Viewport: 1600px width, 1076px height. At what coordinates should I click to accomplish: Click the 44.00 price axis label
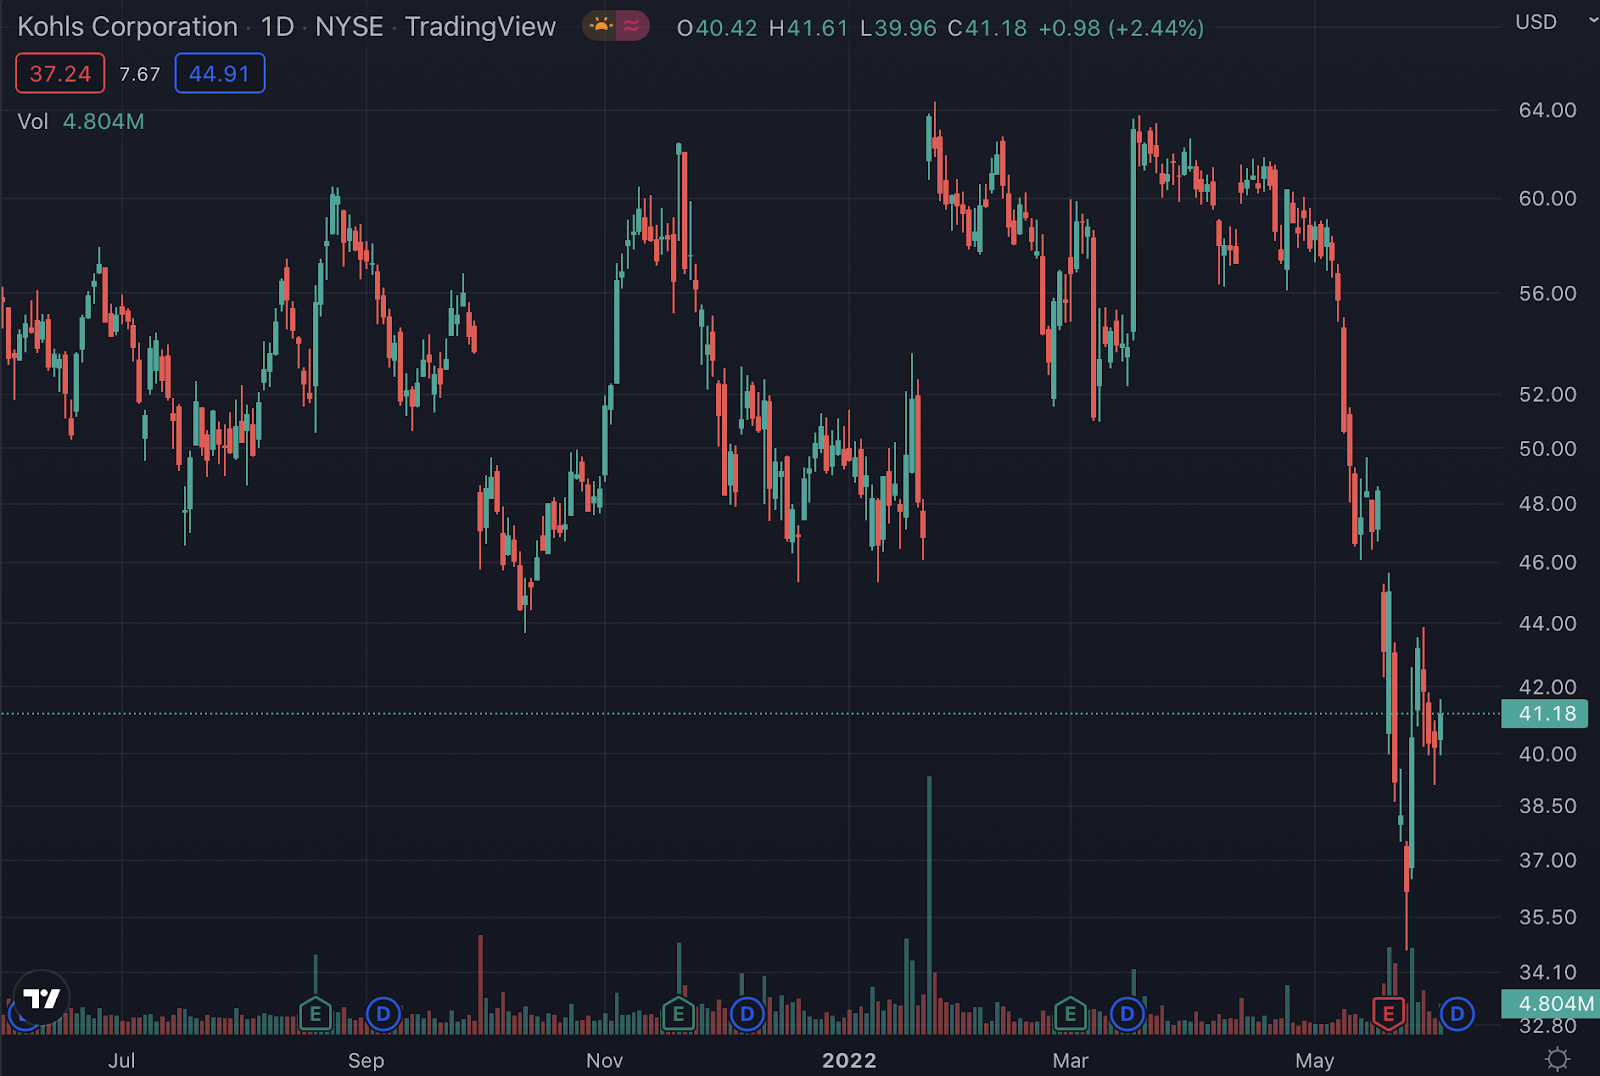1547,623
